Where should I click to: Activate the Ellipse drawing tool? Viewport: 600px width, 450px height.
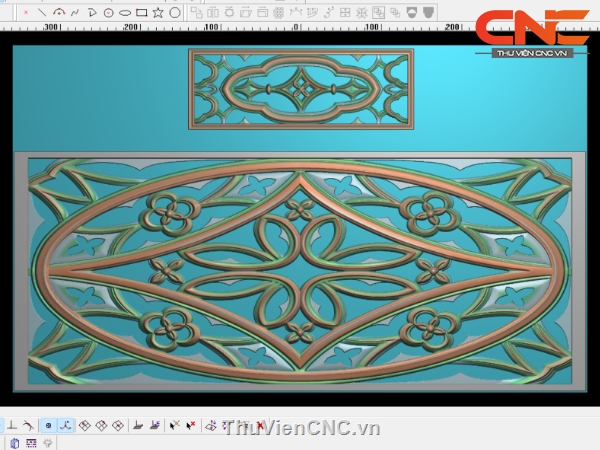[x=125, y=13]
